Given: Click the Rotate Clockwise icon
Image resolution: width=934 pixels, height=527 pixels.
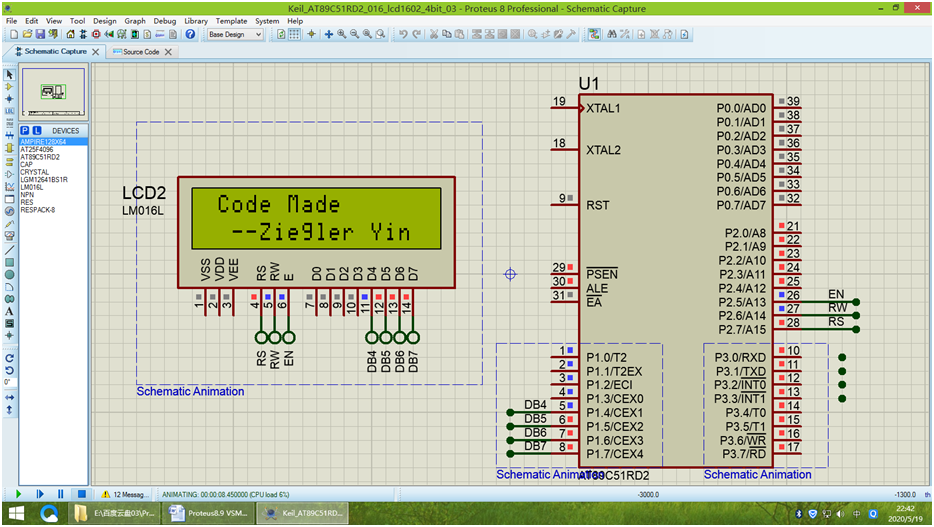Looking at the screenshot, I should coord(9,358).
